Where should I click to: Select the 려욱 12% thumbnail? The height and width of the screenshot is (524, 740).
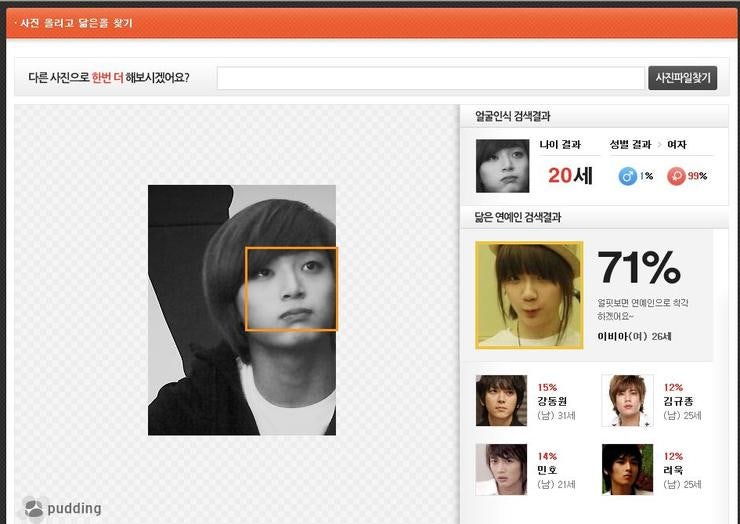click(627, 469)
